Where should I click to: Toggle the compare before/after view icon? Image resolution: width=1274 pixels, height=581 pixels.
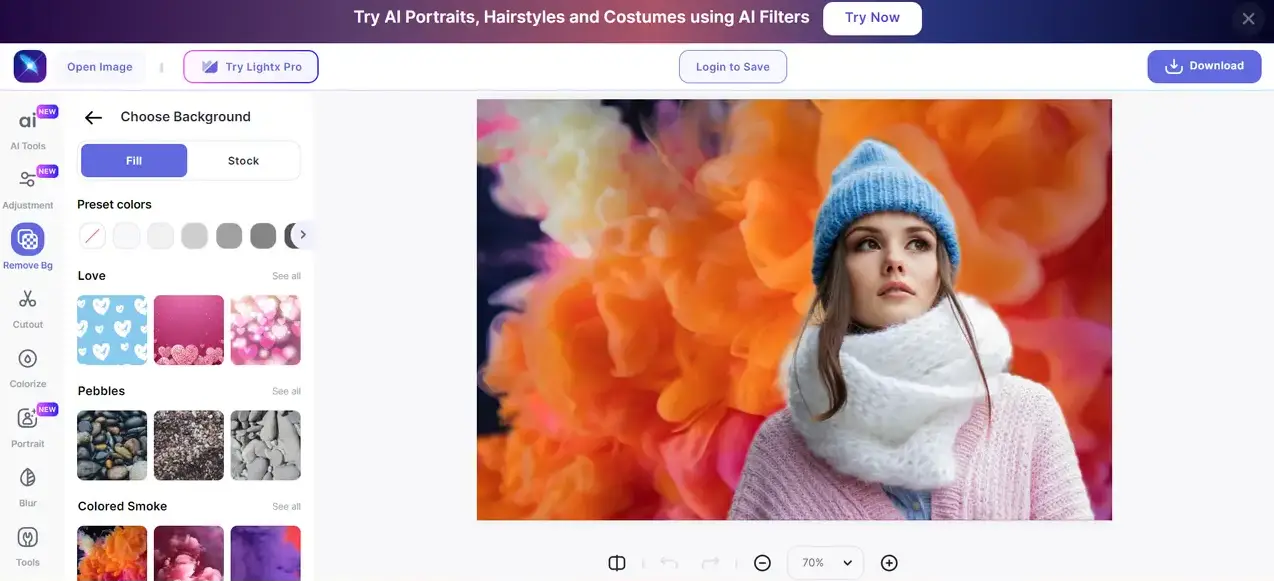[x=617, y=563]
